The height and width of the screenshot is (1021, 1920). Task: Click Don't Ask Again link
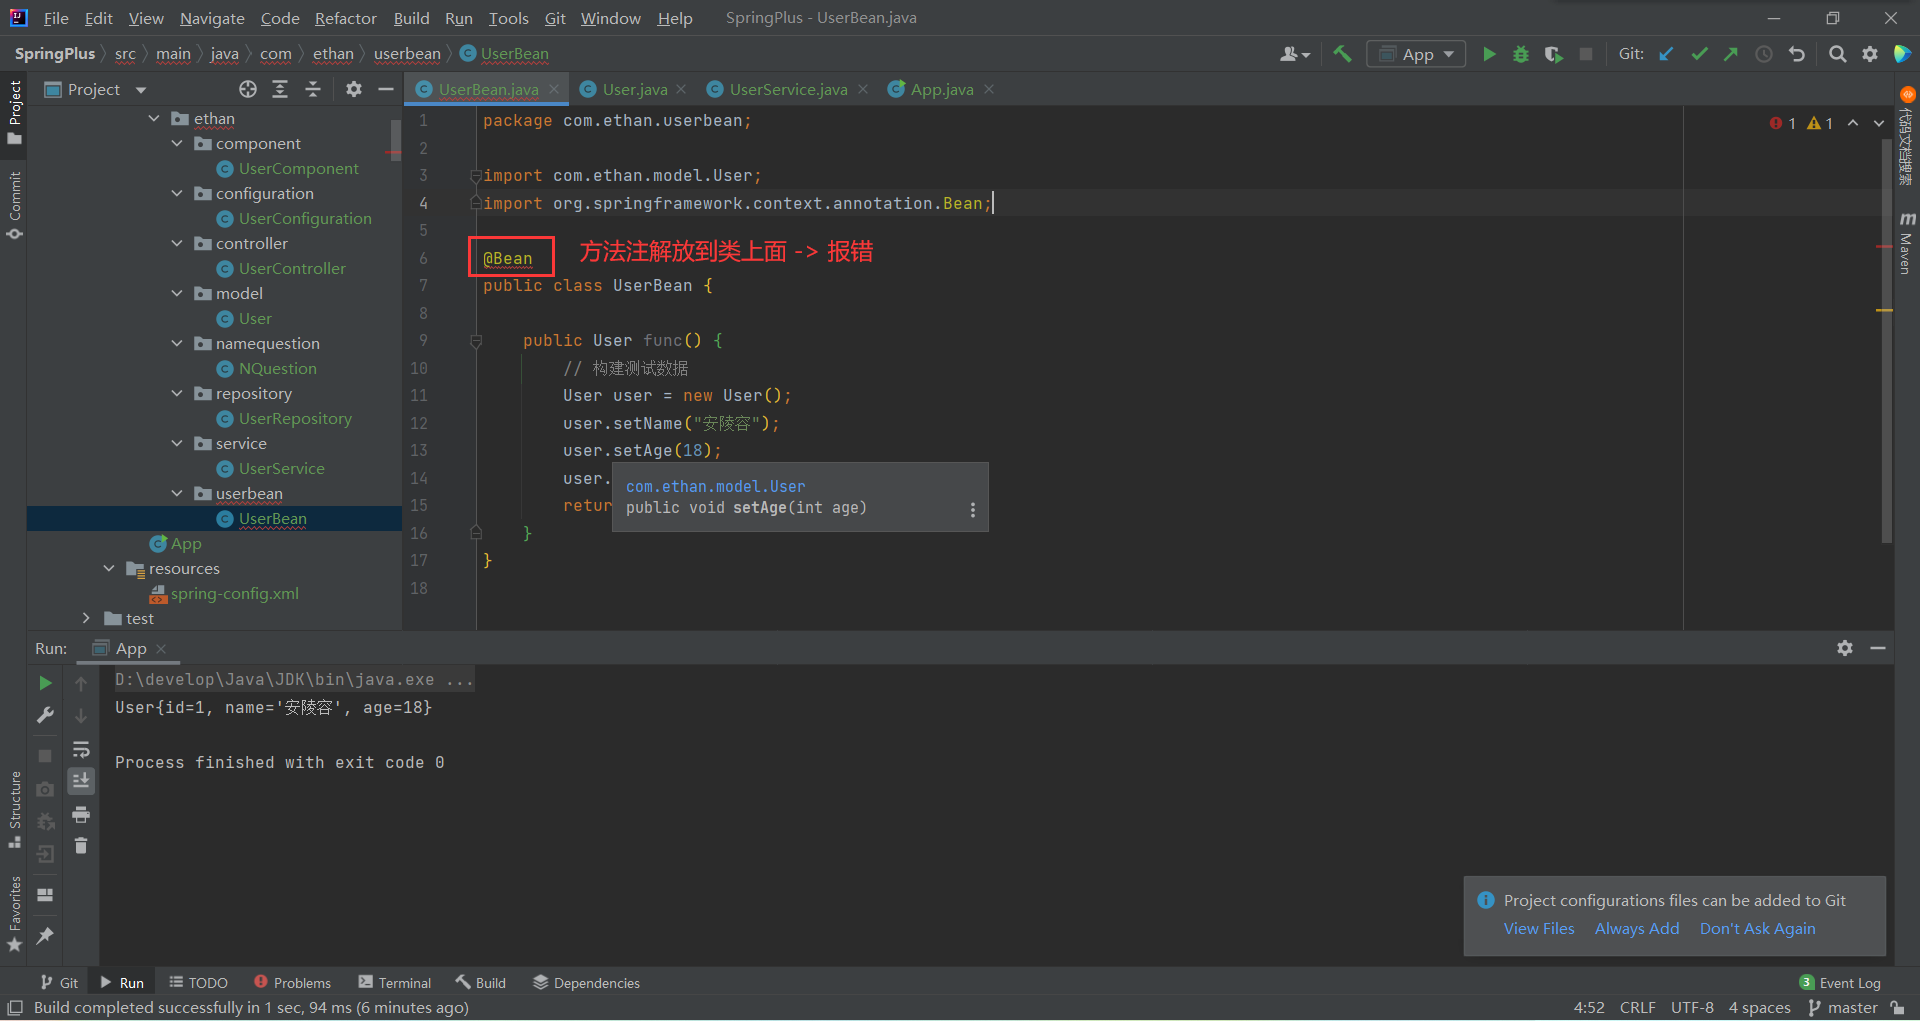pyautogui.click(x=1757, y=928)
